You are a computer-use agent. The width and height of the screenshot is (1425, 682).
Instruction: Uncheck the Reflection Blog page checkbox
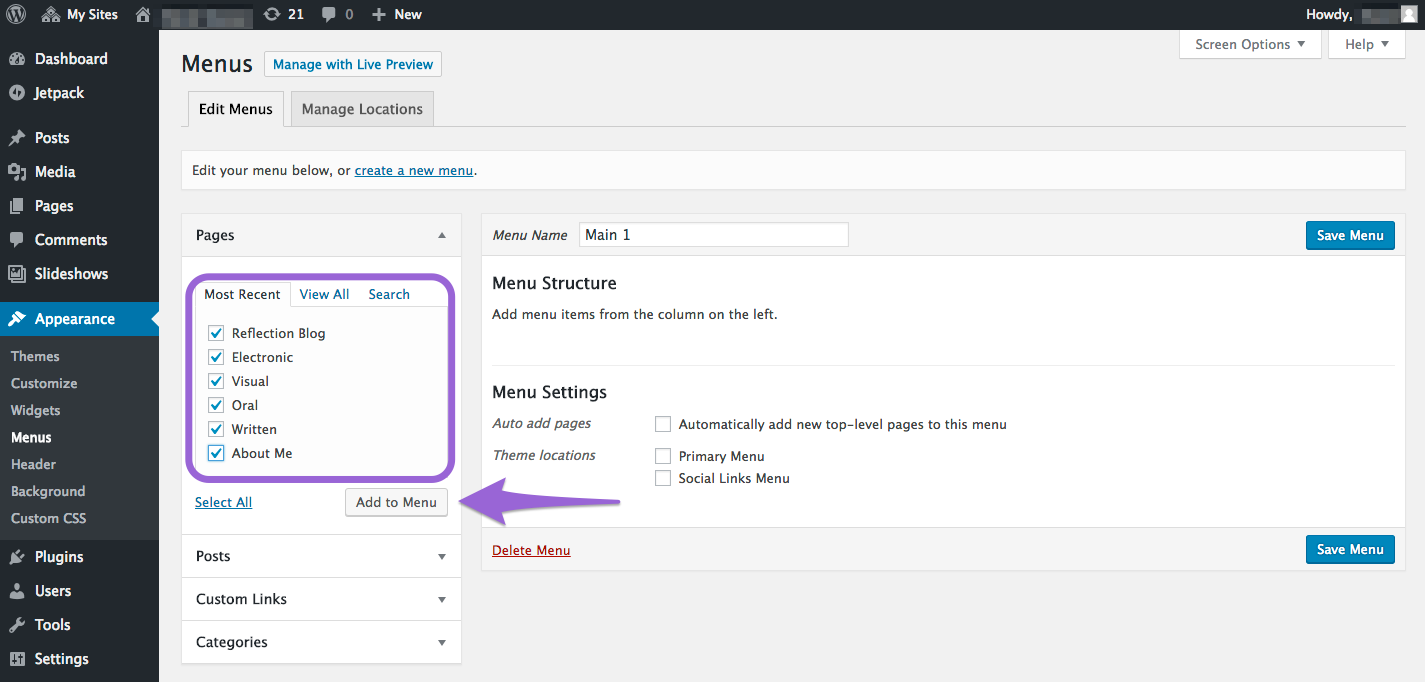click(216, 333)
